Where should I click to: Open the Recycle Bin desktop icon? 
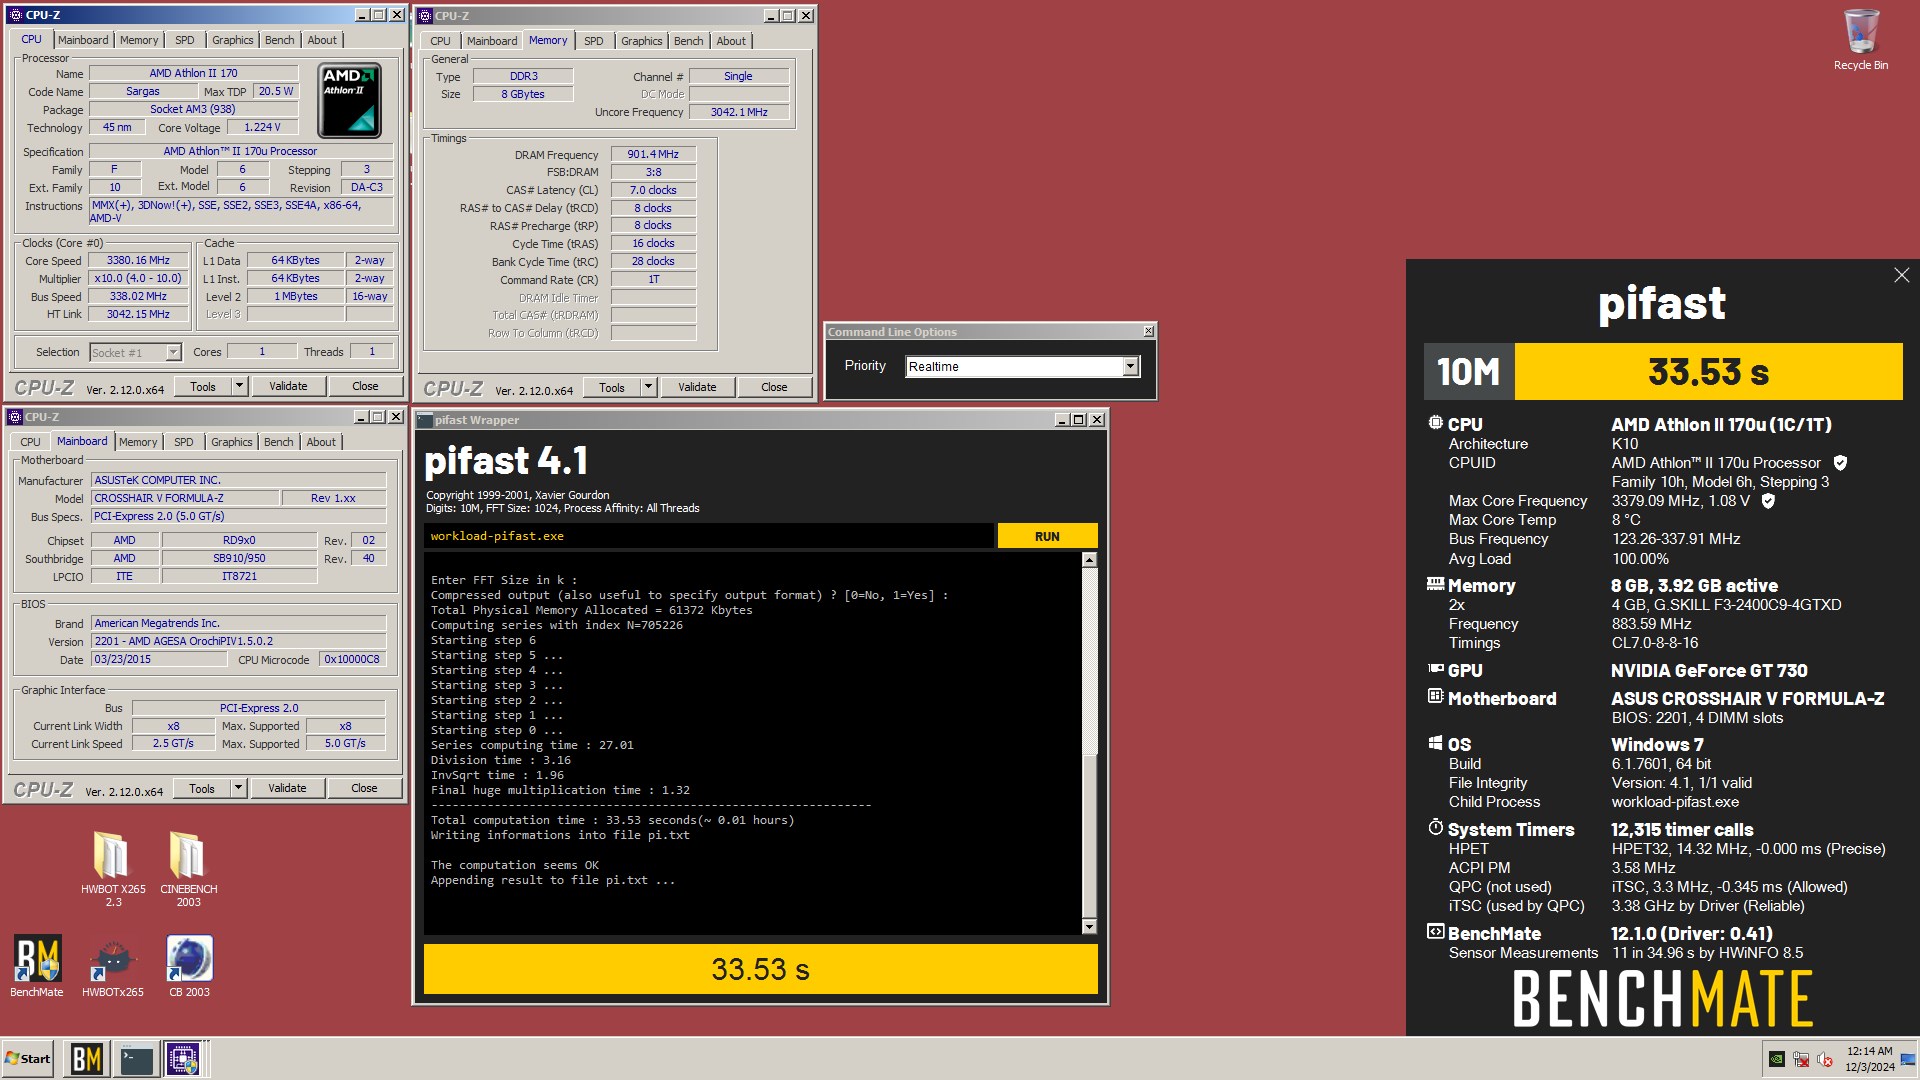click(1860, 40)
